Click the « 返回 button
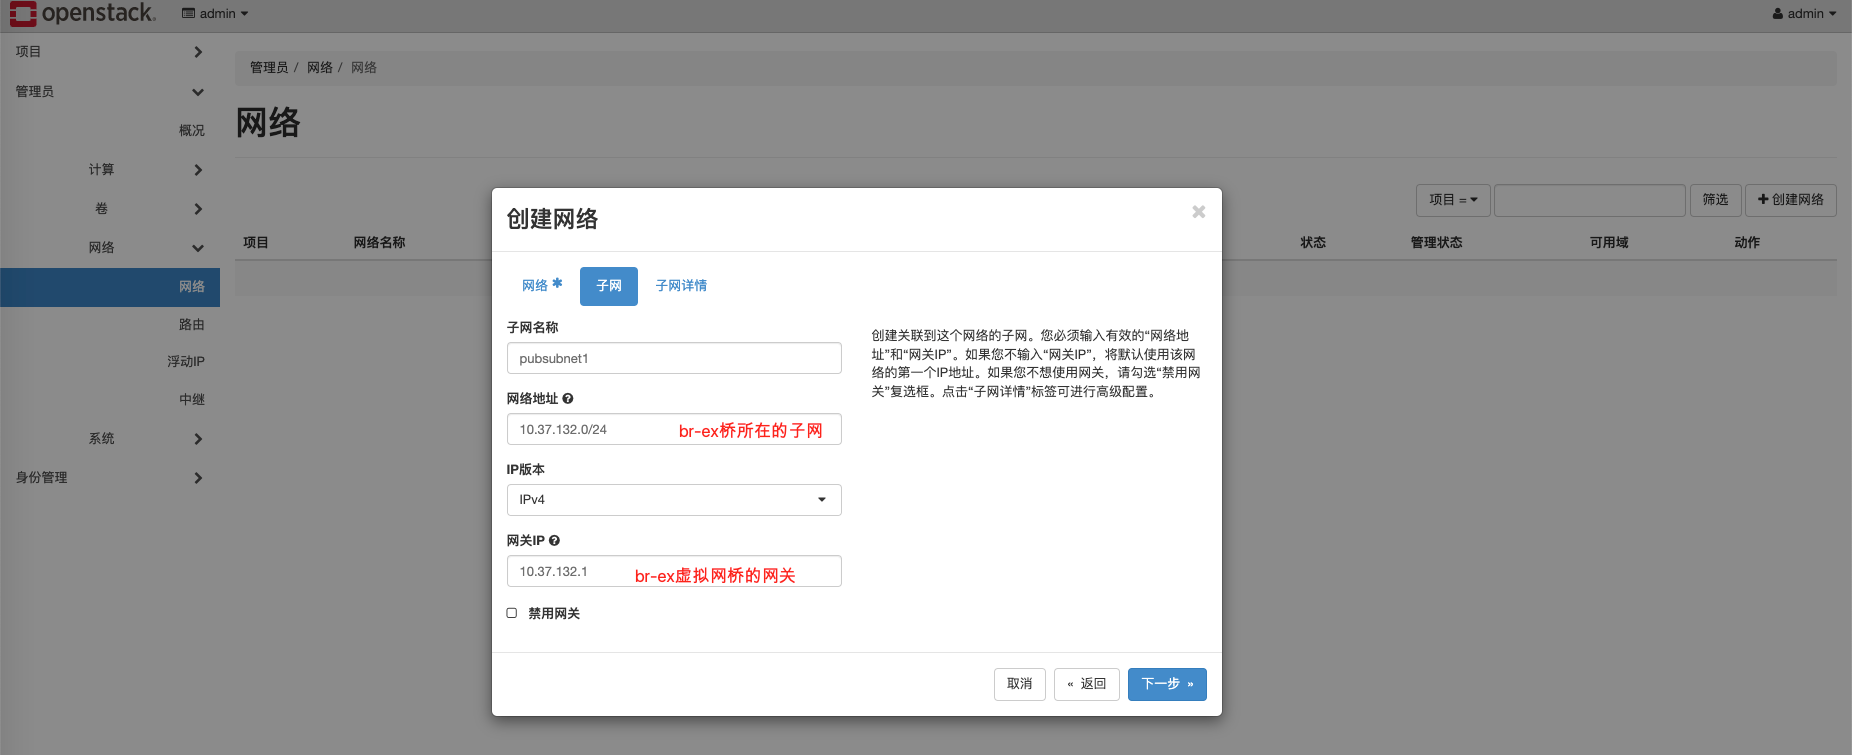Screen dimensions: 1852x755 tap(1087, 684)
